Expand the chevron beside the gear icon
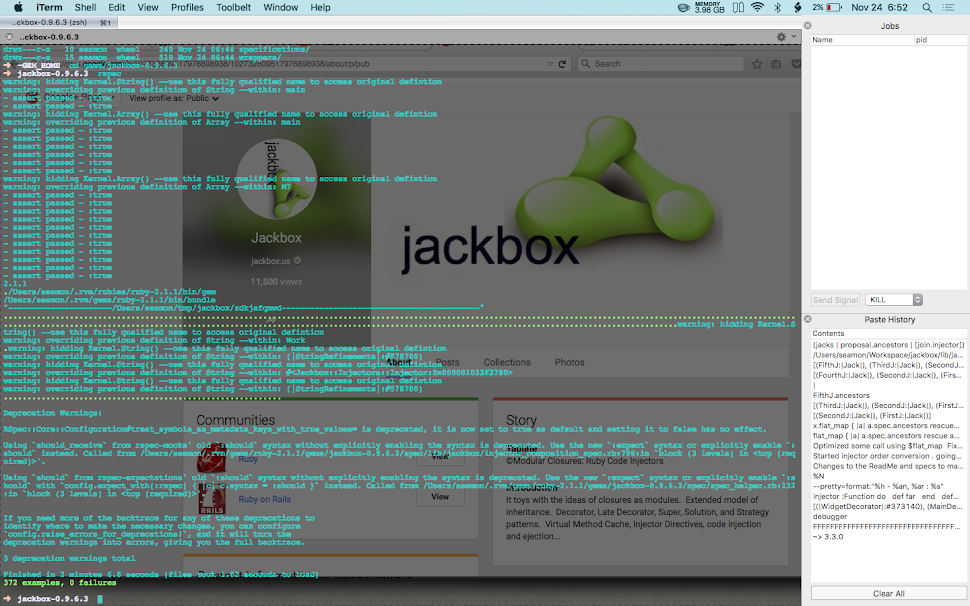 pos(794,36)
